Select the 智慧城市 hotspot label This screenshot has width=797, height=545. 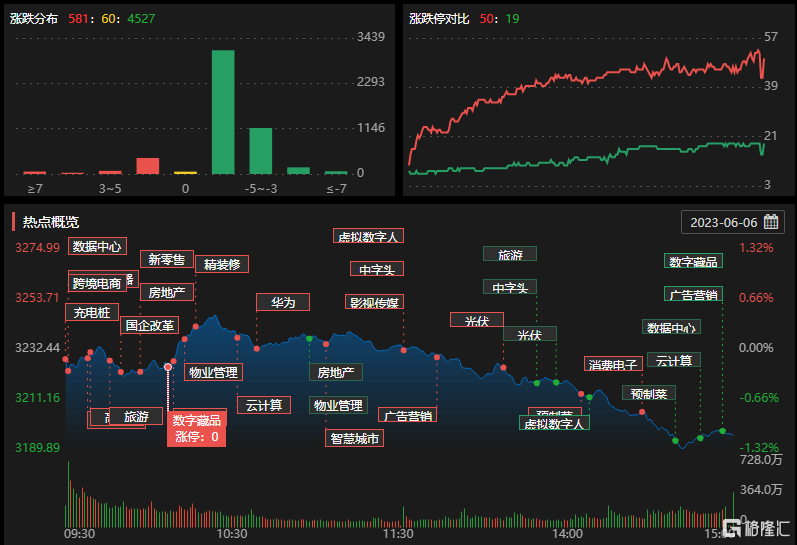point(354,438)
